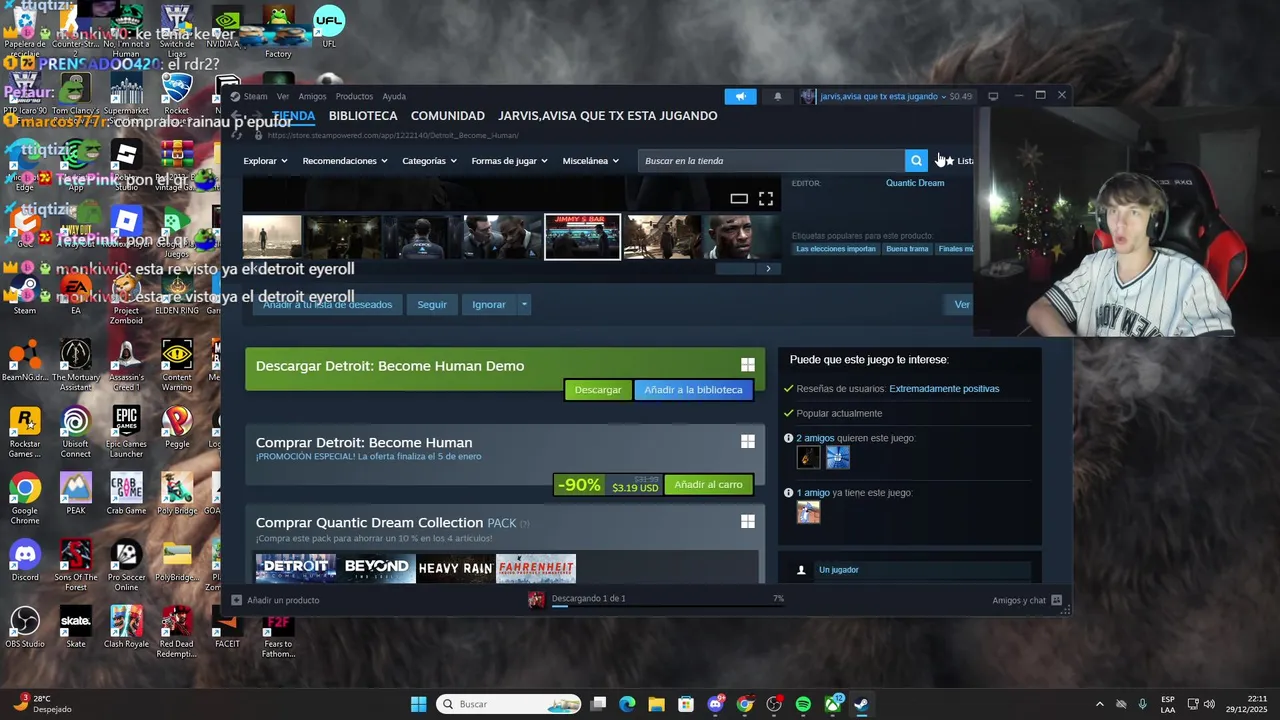This screenshot has width=1280, height=720.
Task: Switch Steam to Big Picture mode icon
Action: [993, 96]
